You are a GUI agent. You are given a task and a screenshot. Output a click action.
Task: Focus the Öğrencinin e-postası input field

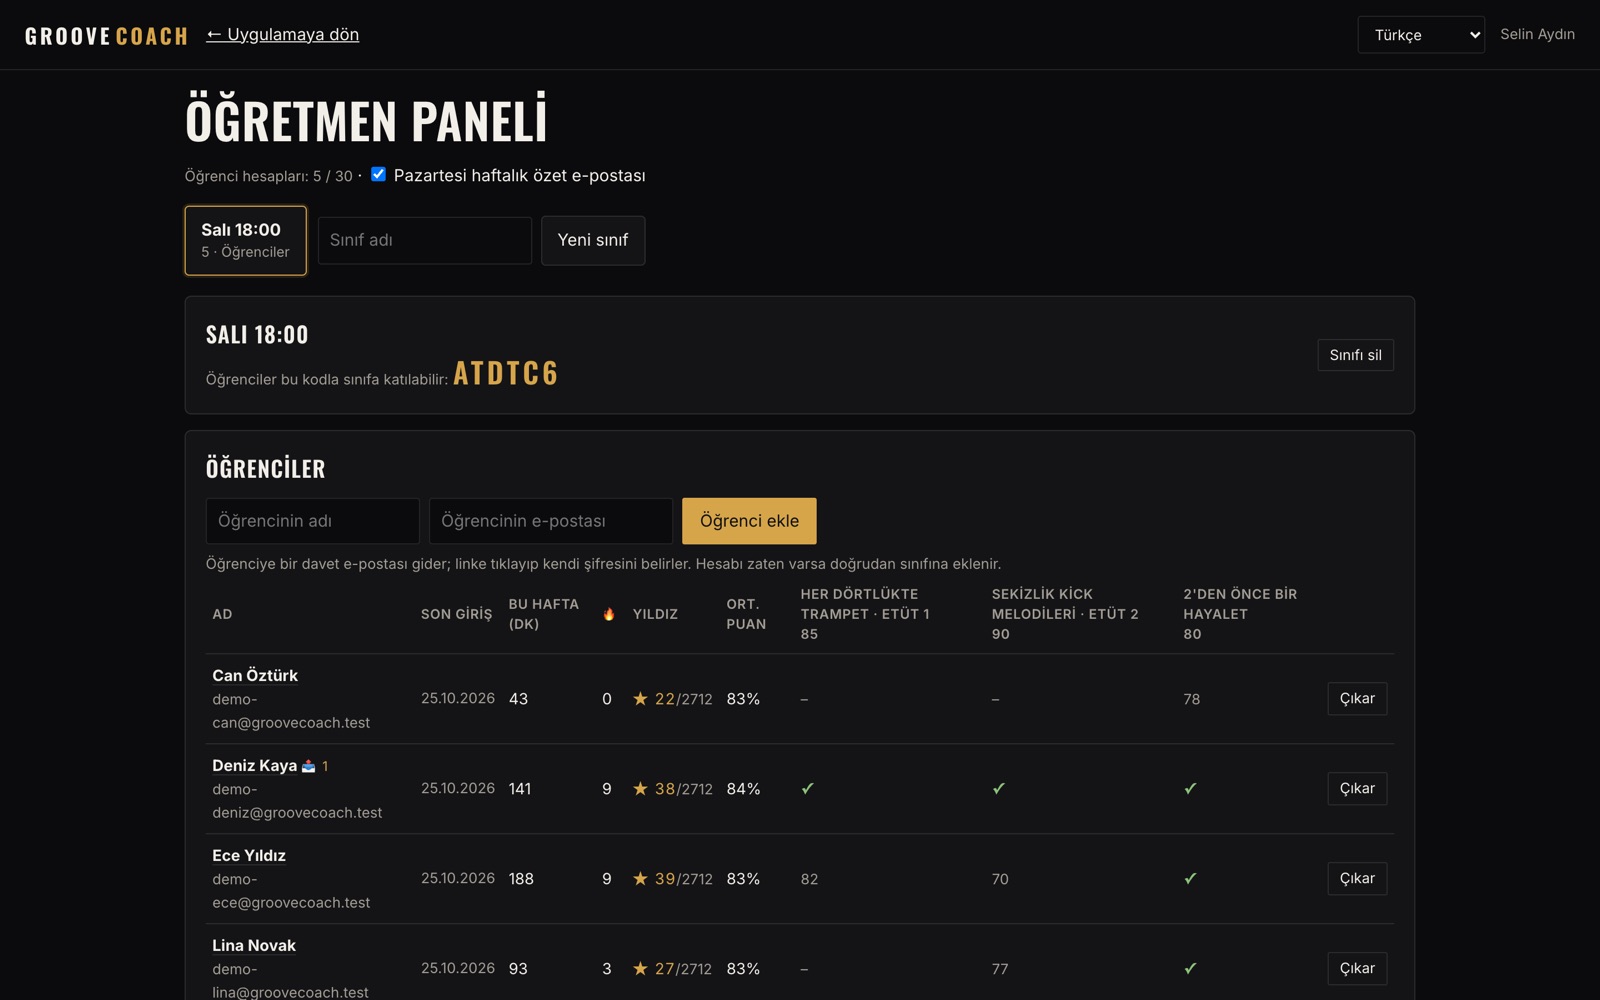[x=551, y=521]
